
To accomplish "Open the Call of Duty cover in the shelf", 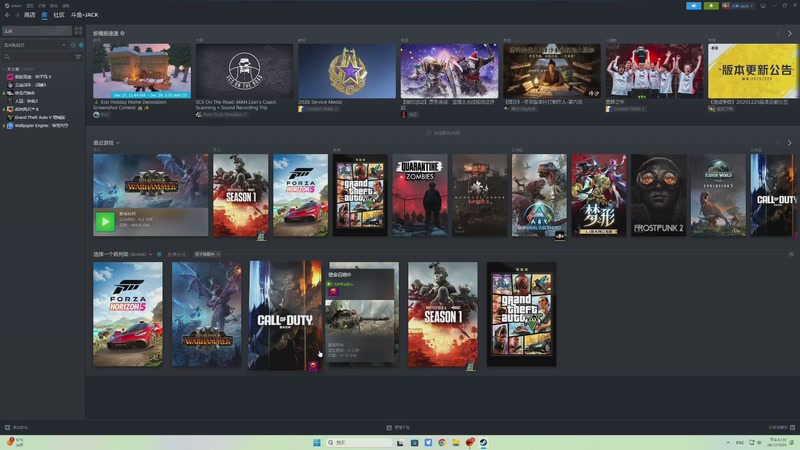I will click(285, 315).
